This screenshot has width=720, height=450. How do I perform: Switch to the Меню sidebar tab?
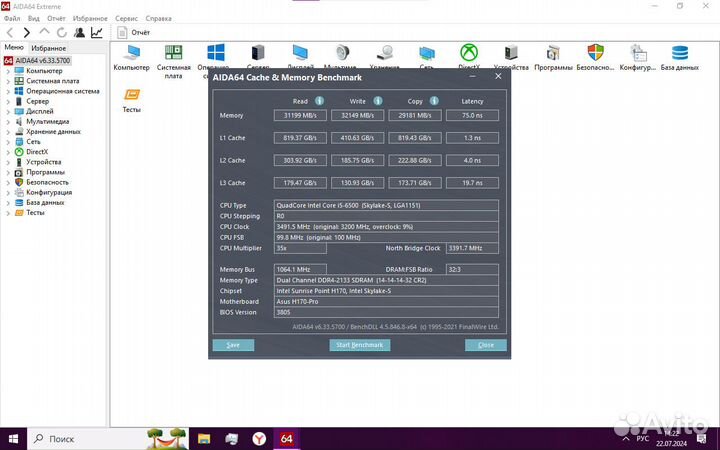(14, 47)
